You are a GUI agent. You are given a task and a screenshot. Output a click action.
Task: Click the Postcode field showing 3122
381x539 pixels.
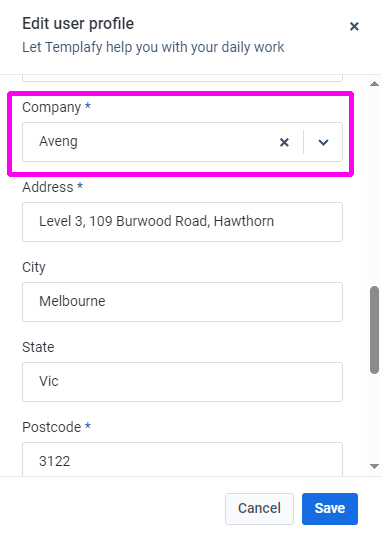click(182, 459)
